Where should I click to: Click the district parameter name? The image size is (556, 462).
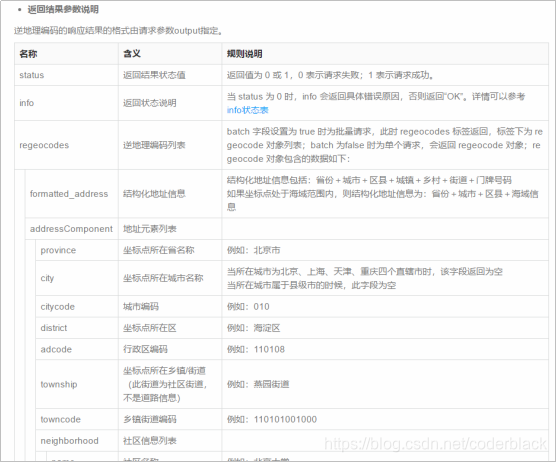click(x=54, y=328)
